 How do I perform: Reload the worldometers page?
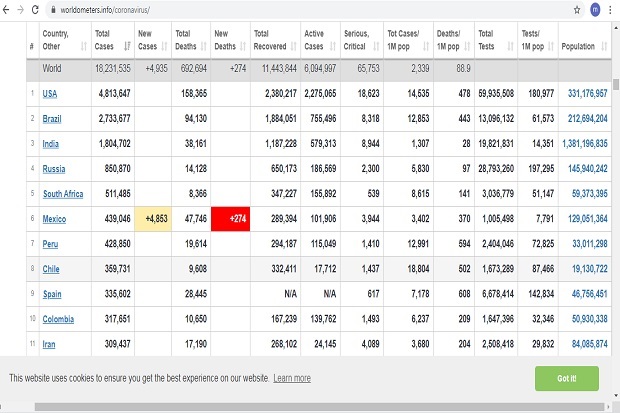tap(35, 10)
